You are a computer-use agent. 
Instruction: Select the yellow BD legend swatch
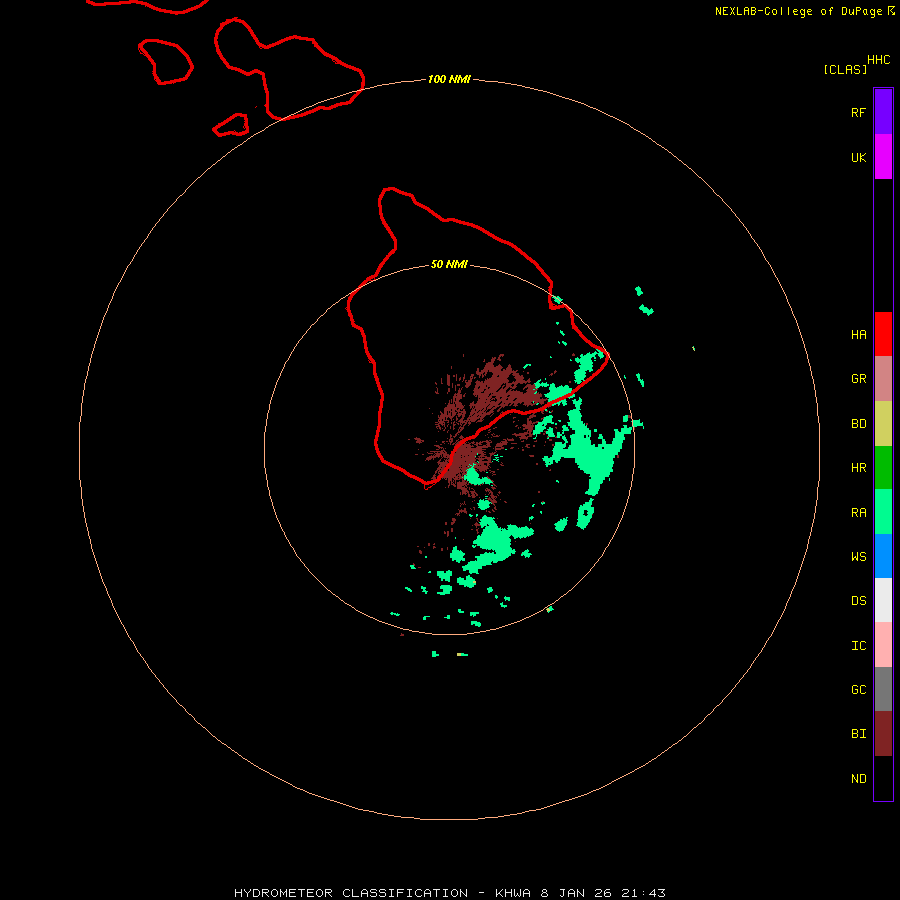tap(883, 424)
